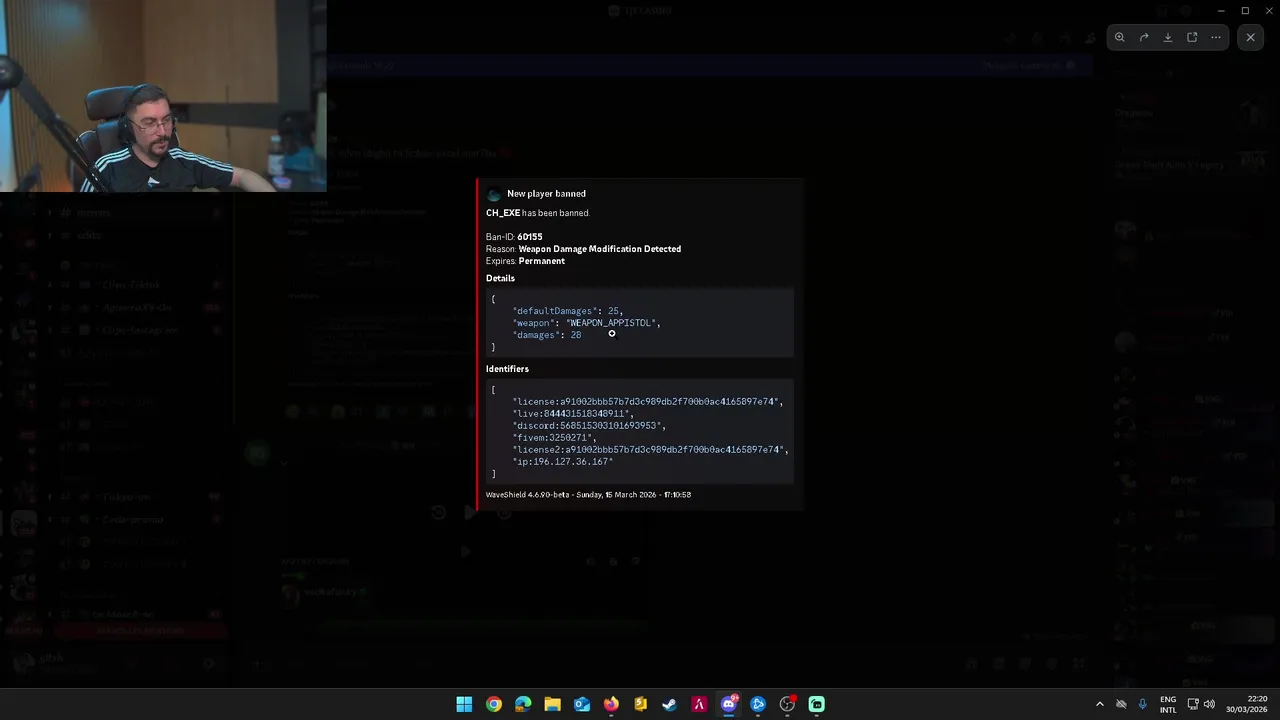Zoom in with the magnifier icon
This screenshot has height=720, width=1280.
(1120, 37)
